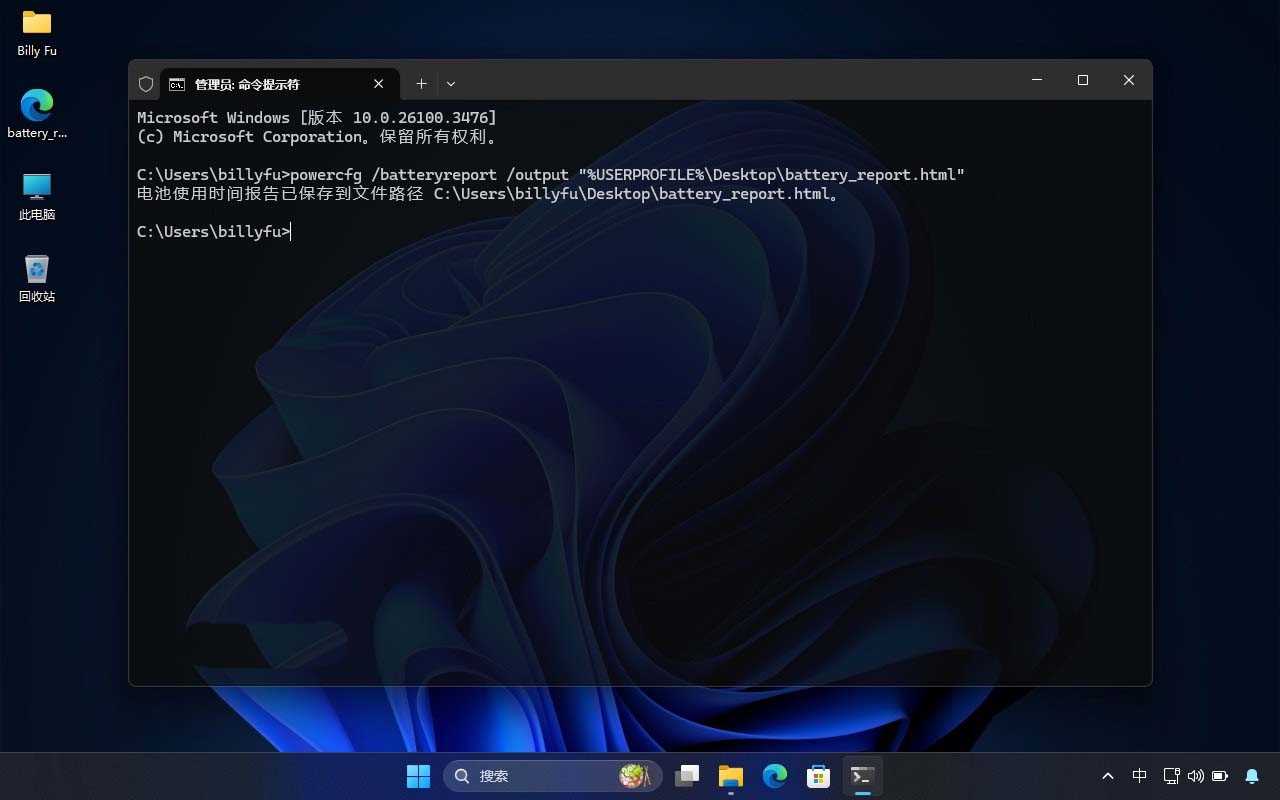Screen dimensions: 1280x800
Task: Expand hidden icons with the tray chevron
Action: click(1108, 775)
